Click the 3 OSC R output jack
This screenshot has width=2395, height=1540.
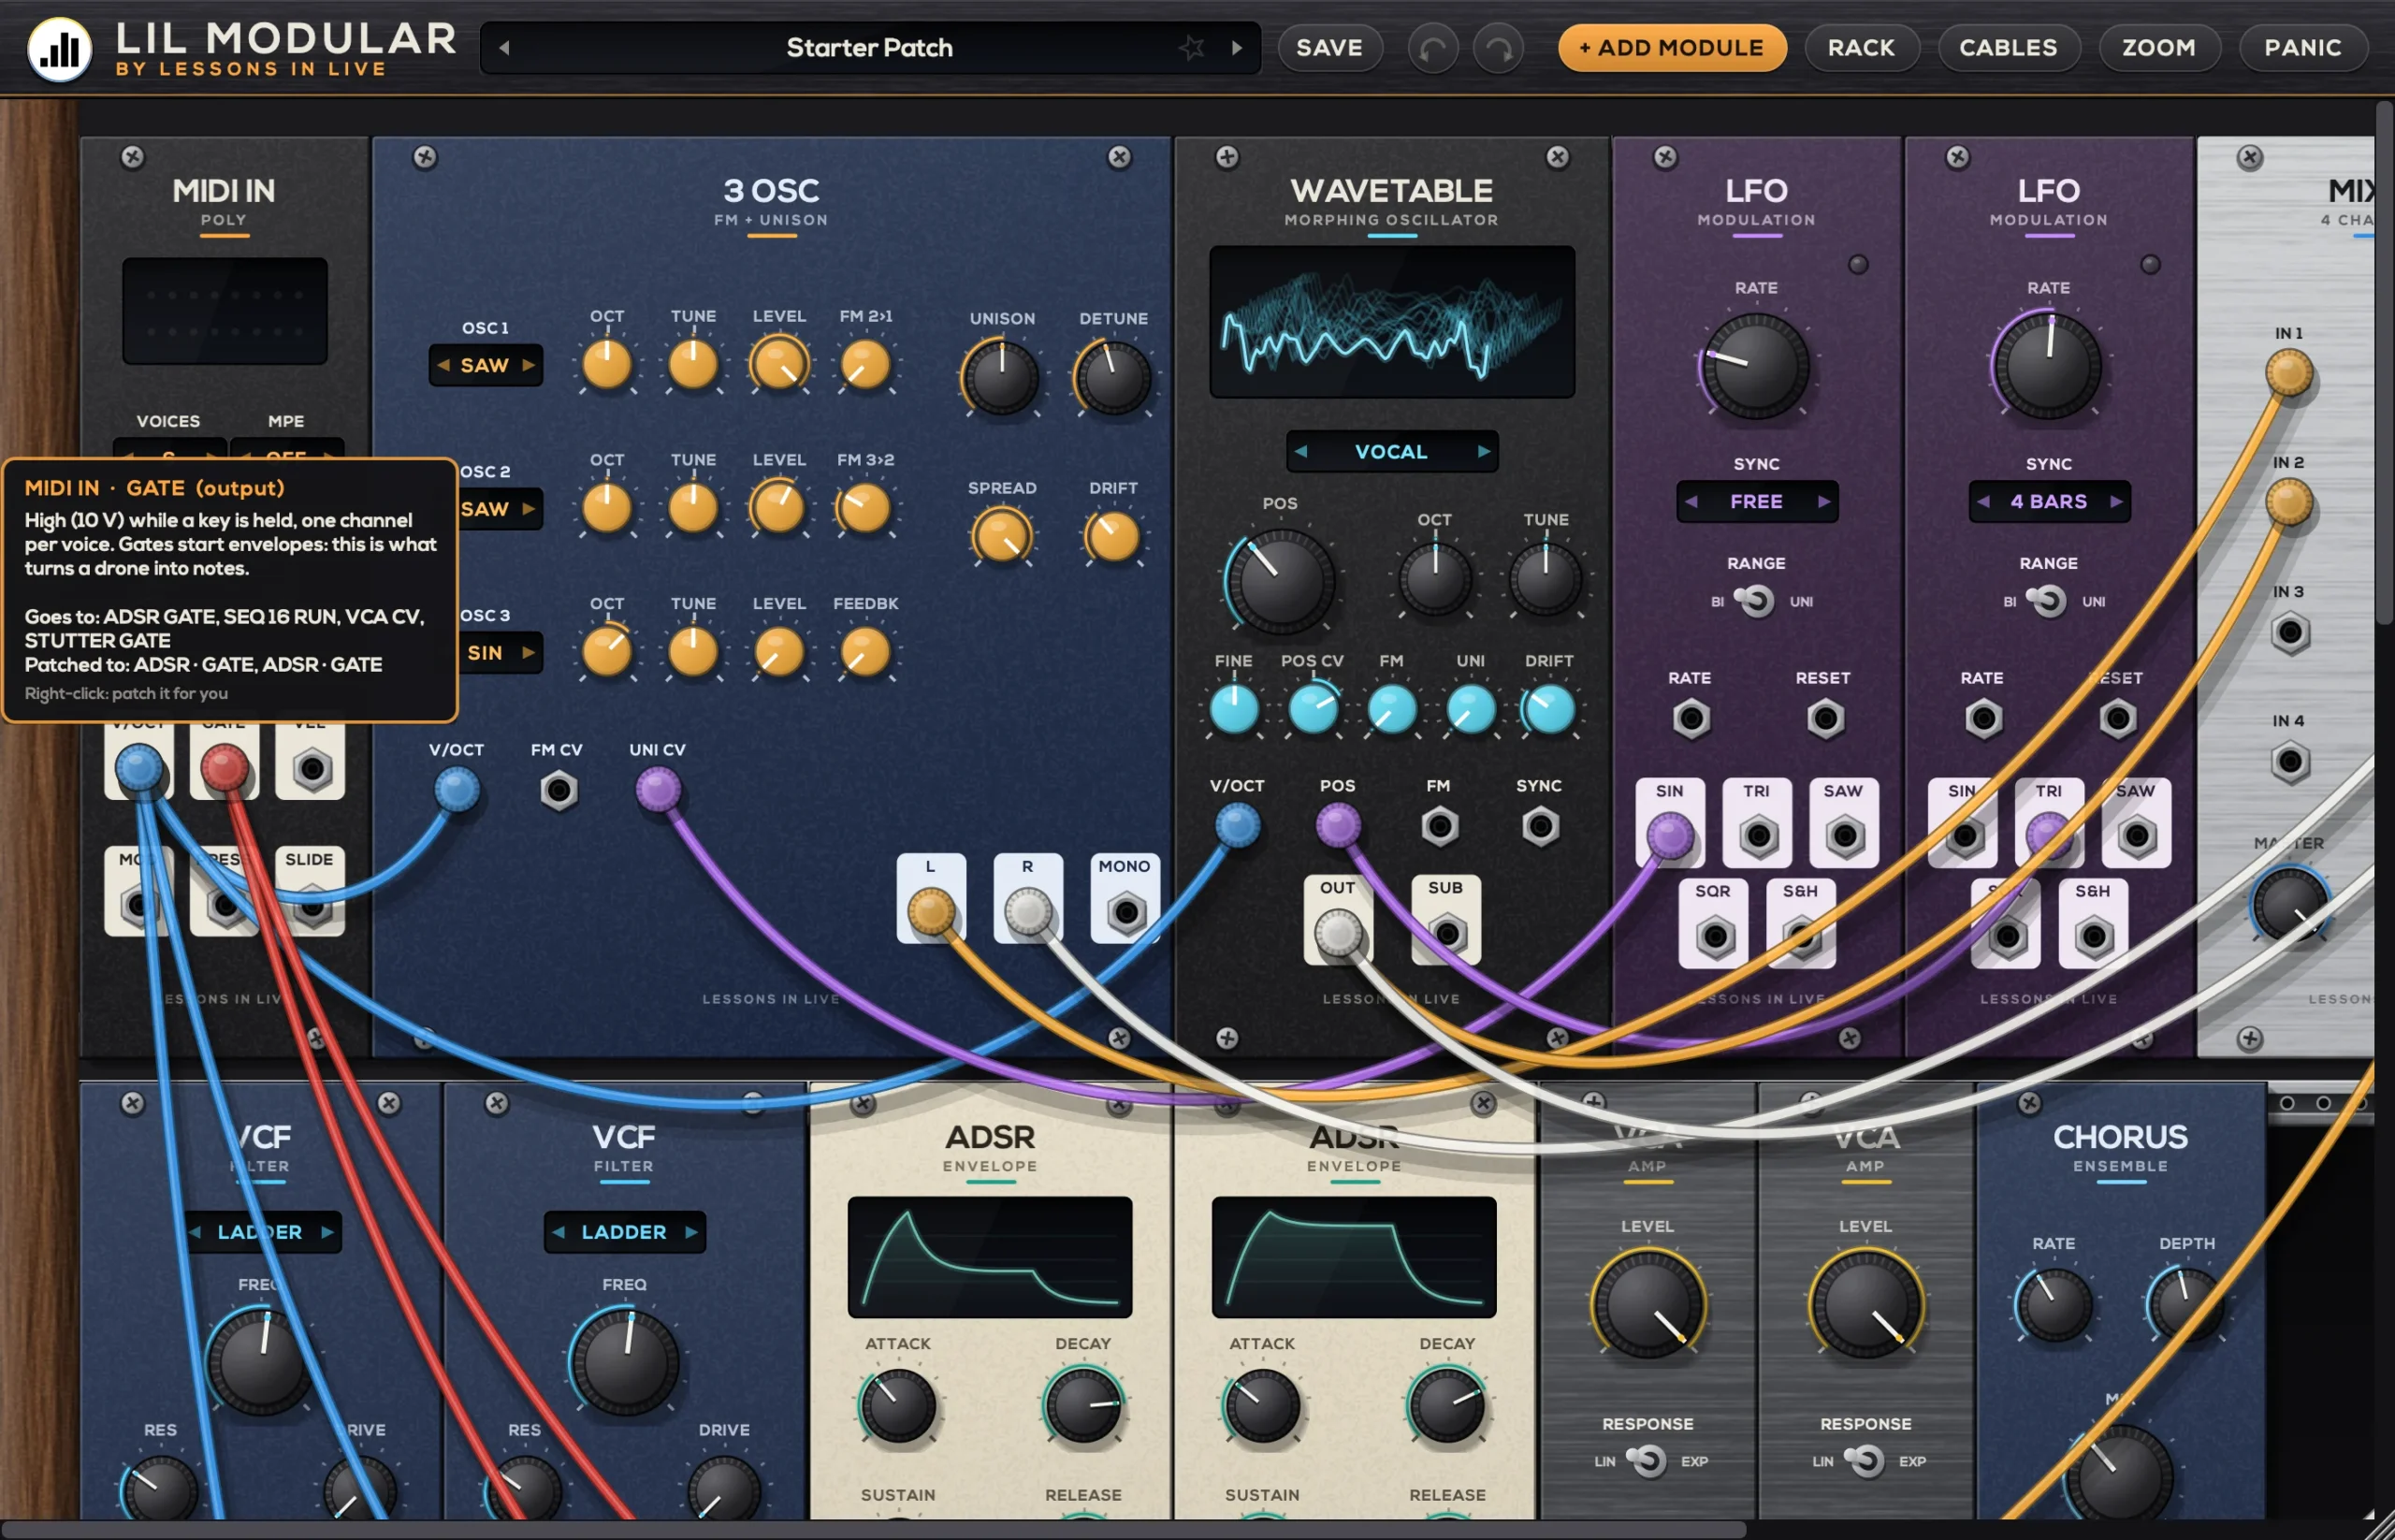1029,912
